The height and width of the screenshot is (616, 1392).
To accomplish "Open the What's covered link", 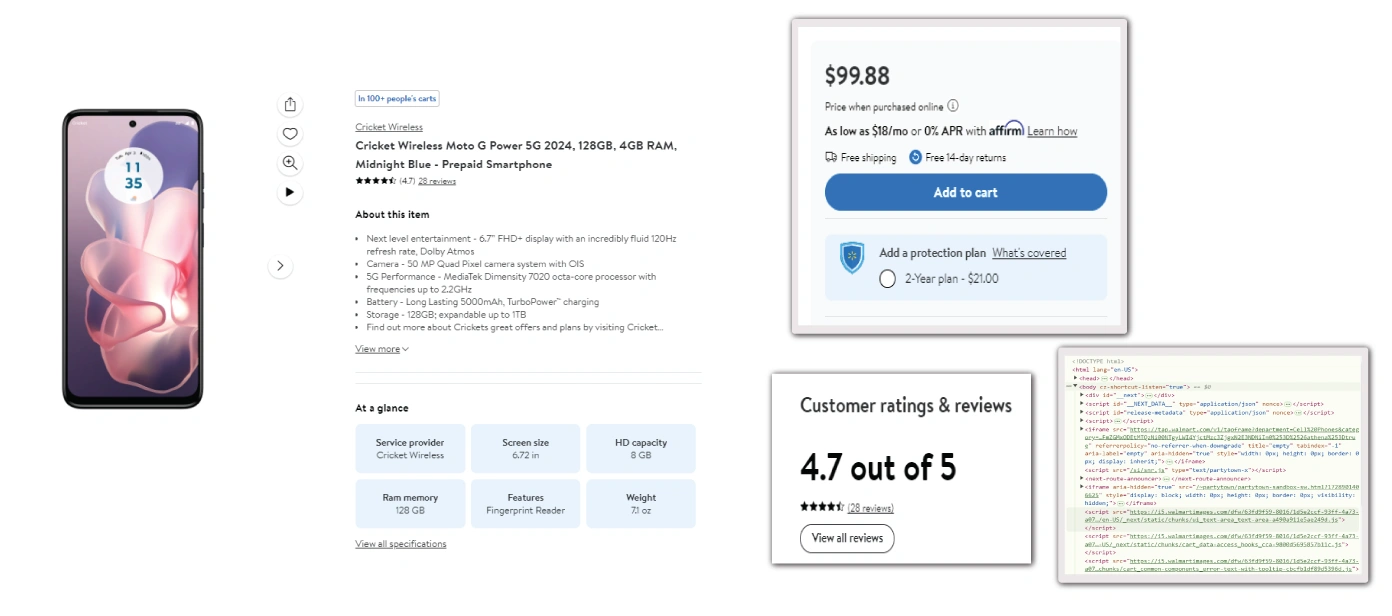I will click(1029, 253).
